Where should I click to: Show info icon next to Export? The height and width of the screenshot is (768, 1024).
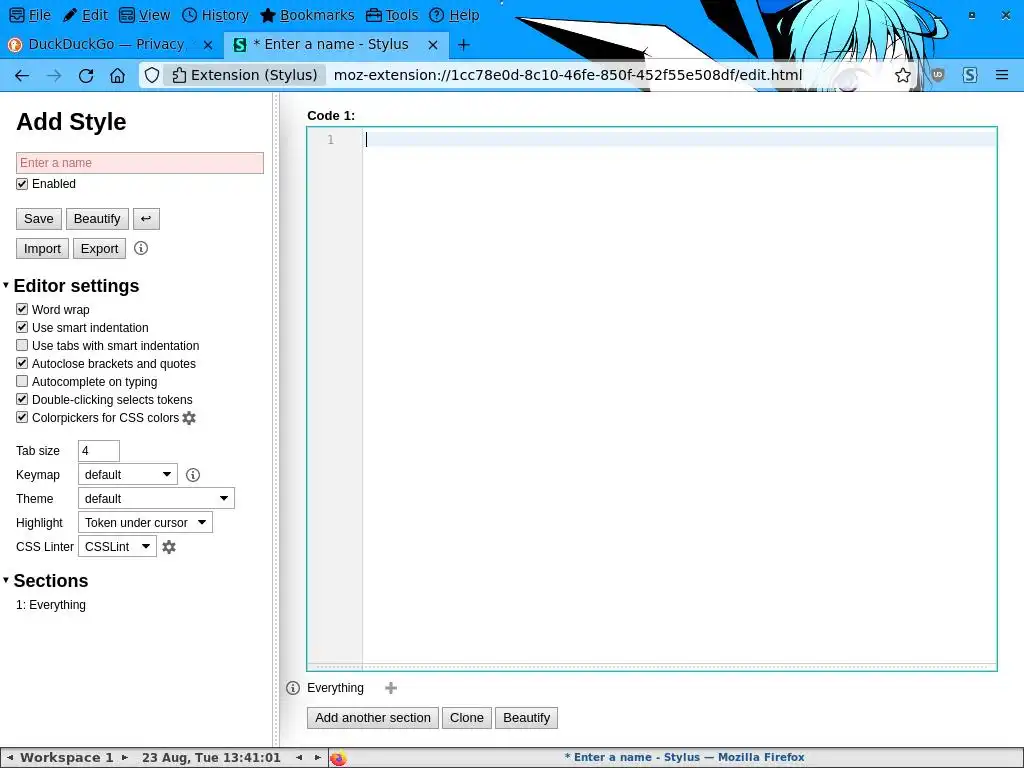pos(140,248)
